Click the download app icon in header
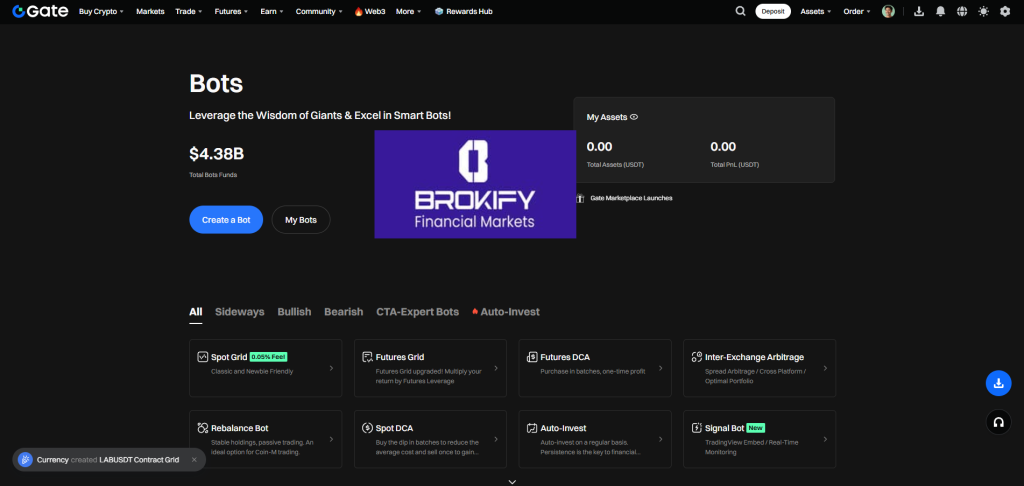The width and height of the screenshot is (1024, 486). tap(918, 11)
